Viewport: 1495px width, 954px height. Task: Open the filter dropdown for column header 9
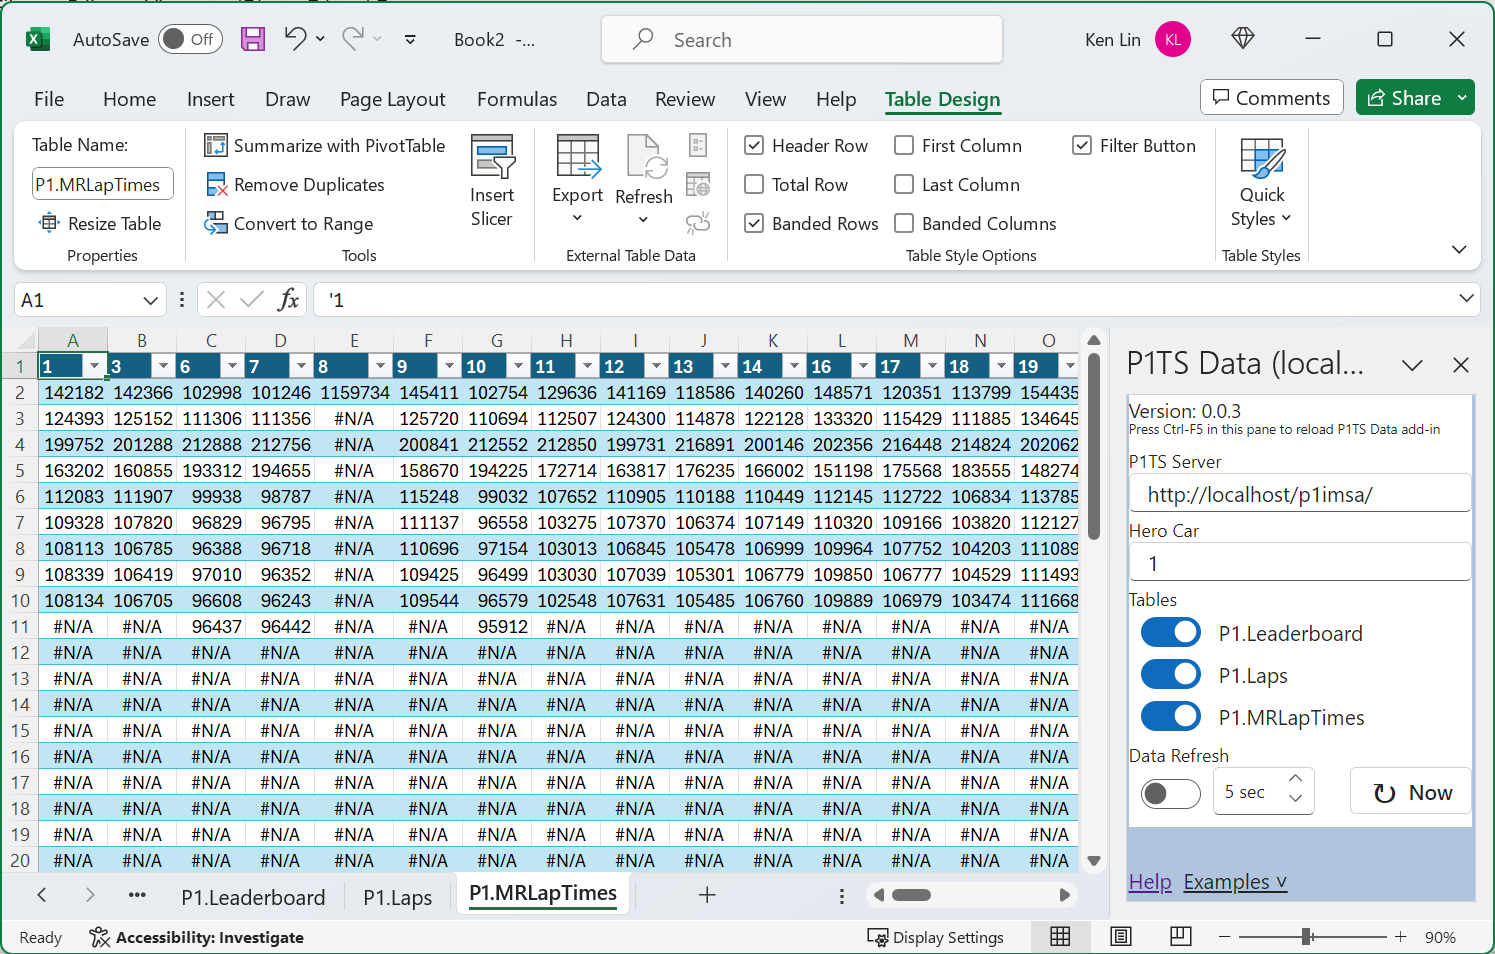[x=449, y=366]
